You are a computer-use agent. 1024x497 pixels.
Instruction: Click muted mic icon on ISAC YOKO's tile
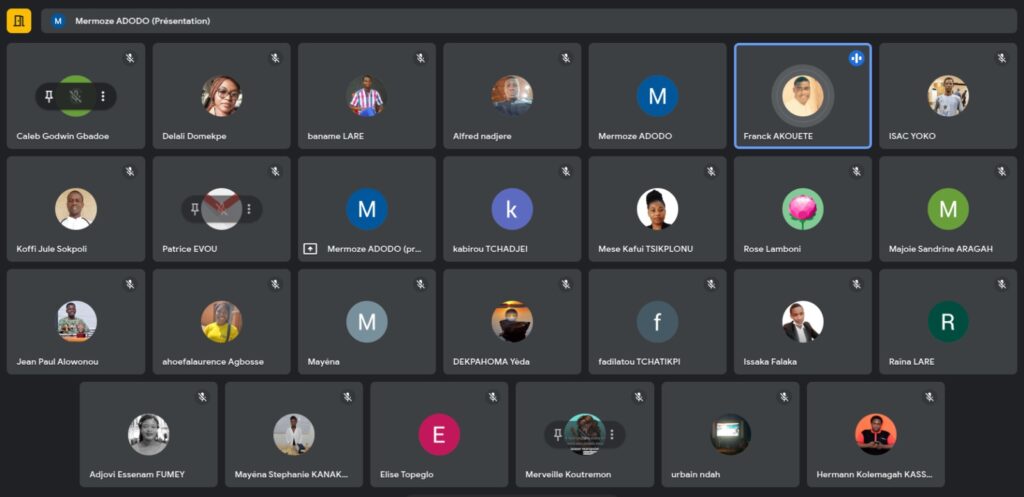pos(1001,58)
